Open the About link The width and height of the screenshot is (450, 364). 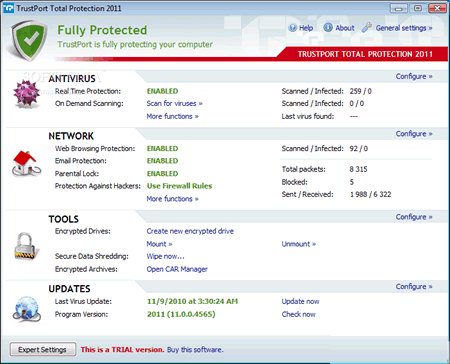pyautogui.click(x=345, y=28)
